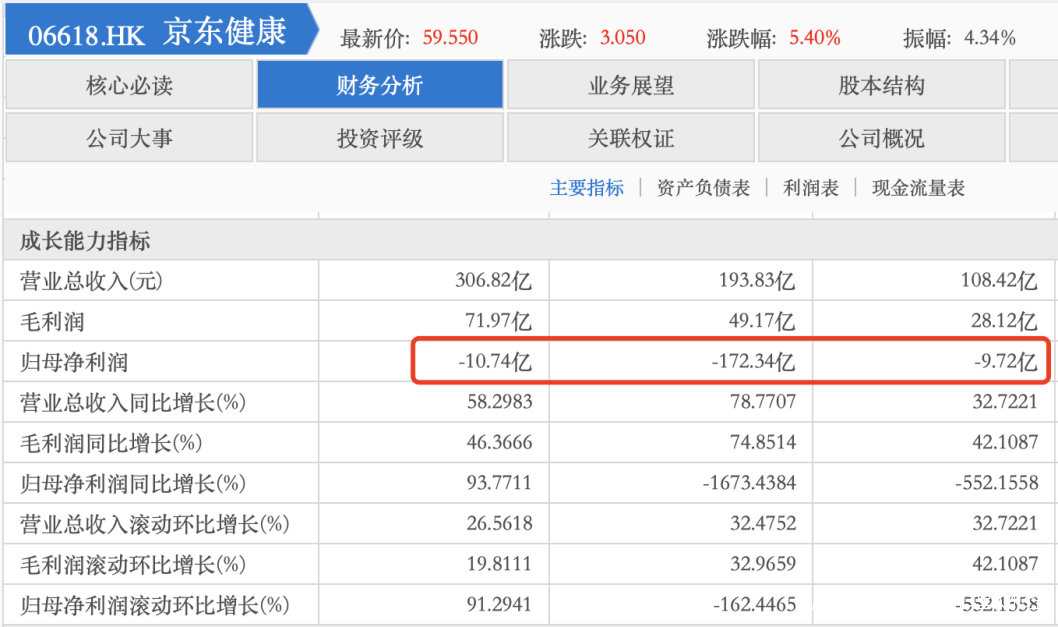This screenshot has width=1058, height=627.
Task: Click the 毛利润滚动环比增长(%) row label
Action: tap(133, 564)
